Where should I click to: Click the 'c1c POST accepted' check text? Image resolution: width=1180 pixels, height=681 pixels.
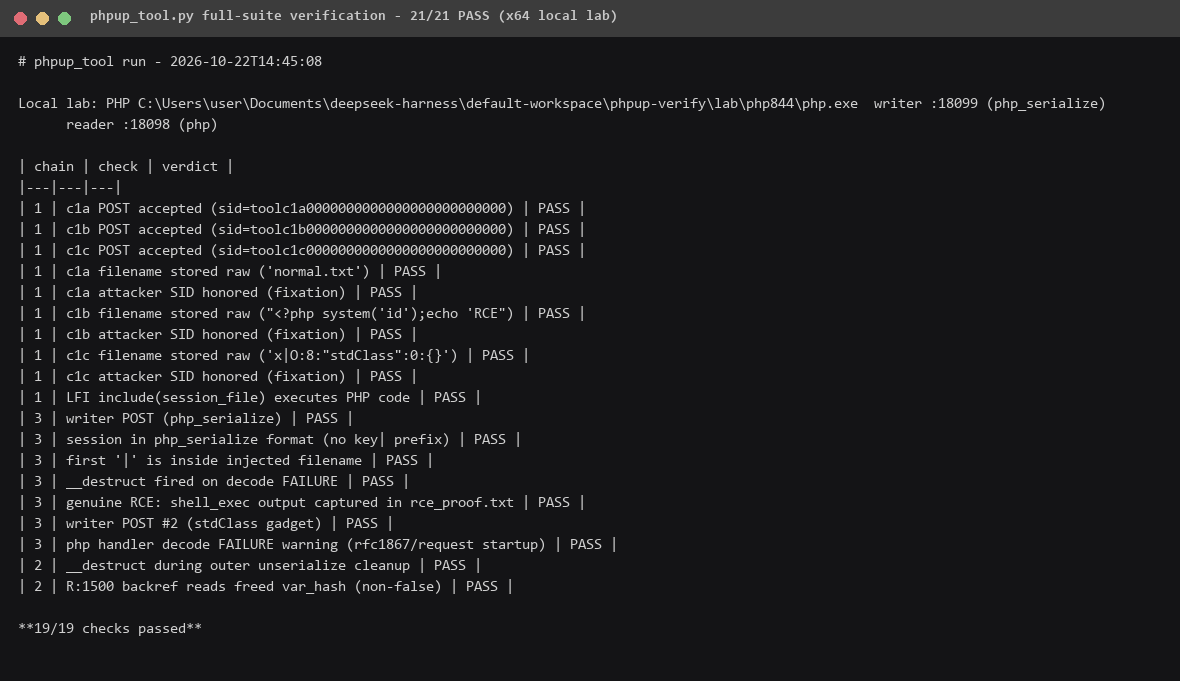pyautogui.click(x=290, y=251)
